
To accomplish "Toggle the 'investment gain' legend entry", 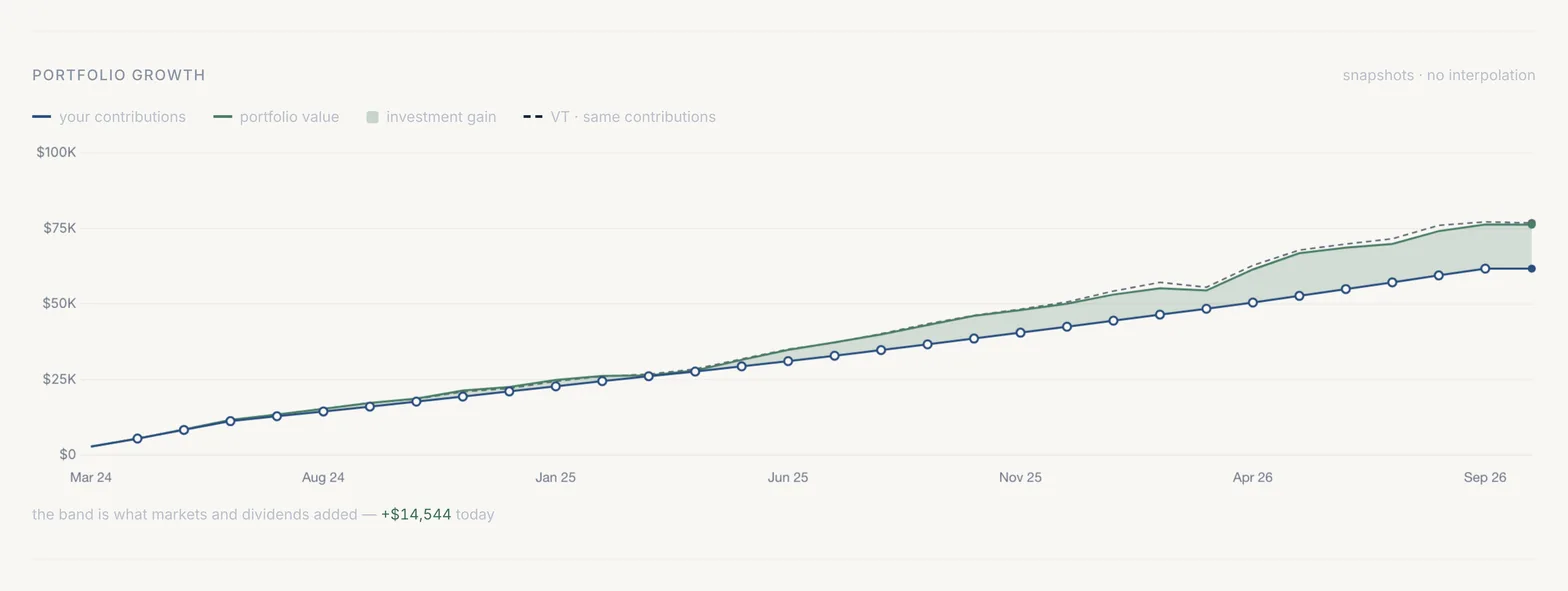I will click(x=431, y=117).
